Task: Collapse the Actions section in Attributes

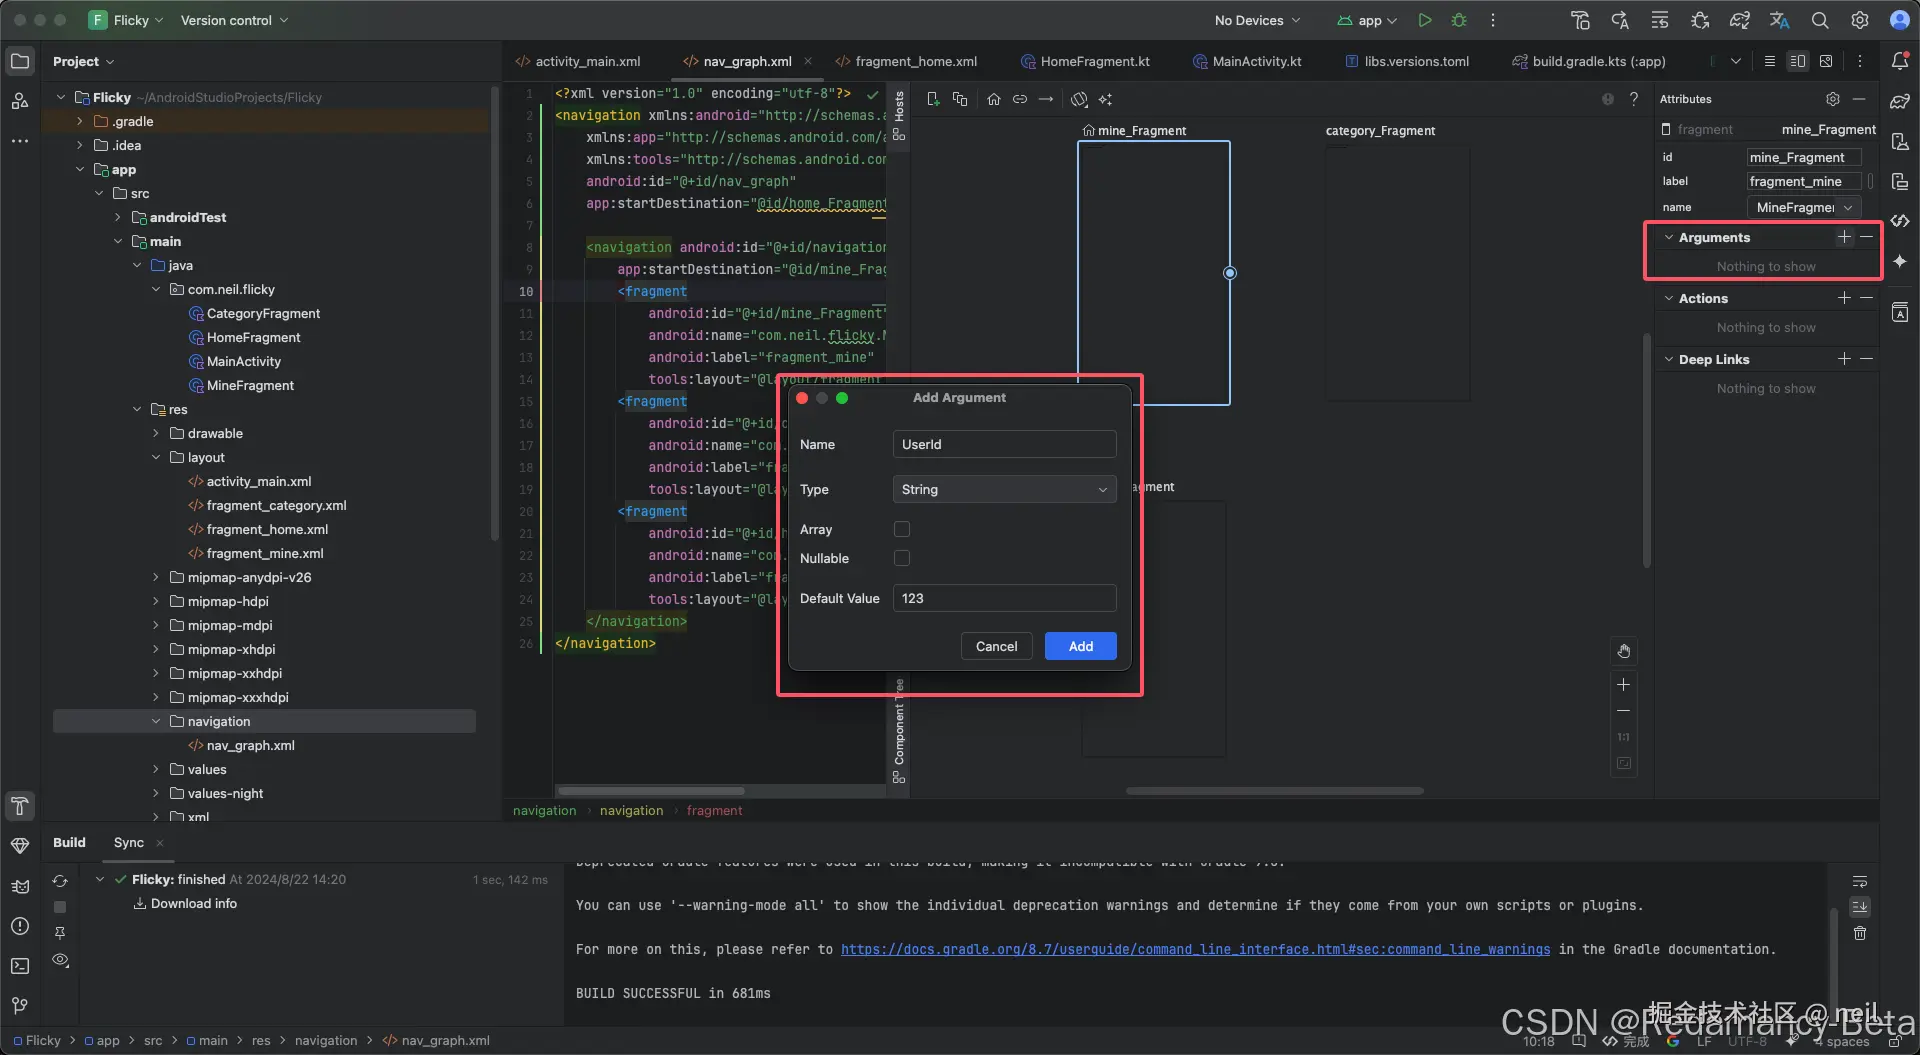Action: coord(1669,298)
